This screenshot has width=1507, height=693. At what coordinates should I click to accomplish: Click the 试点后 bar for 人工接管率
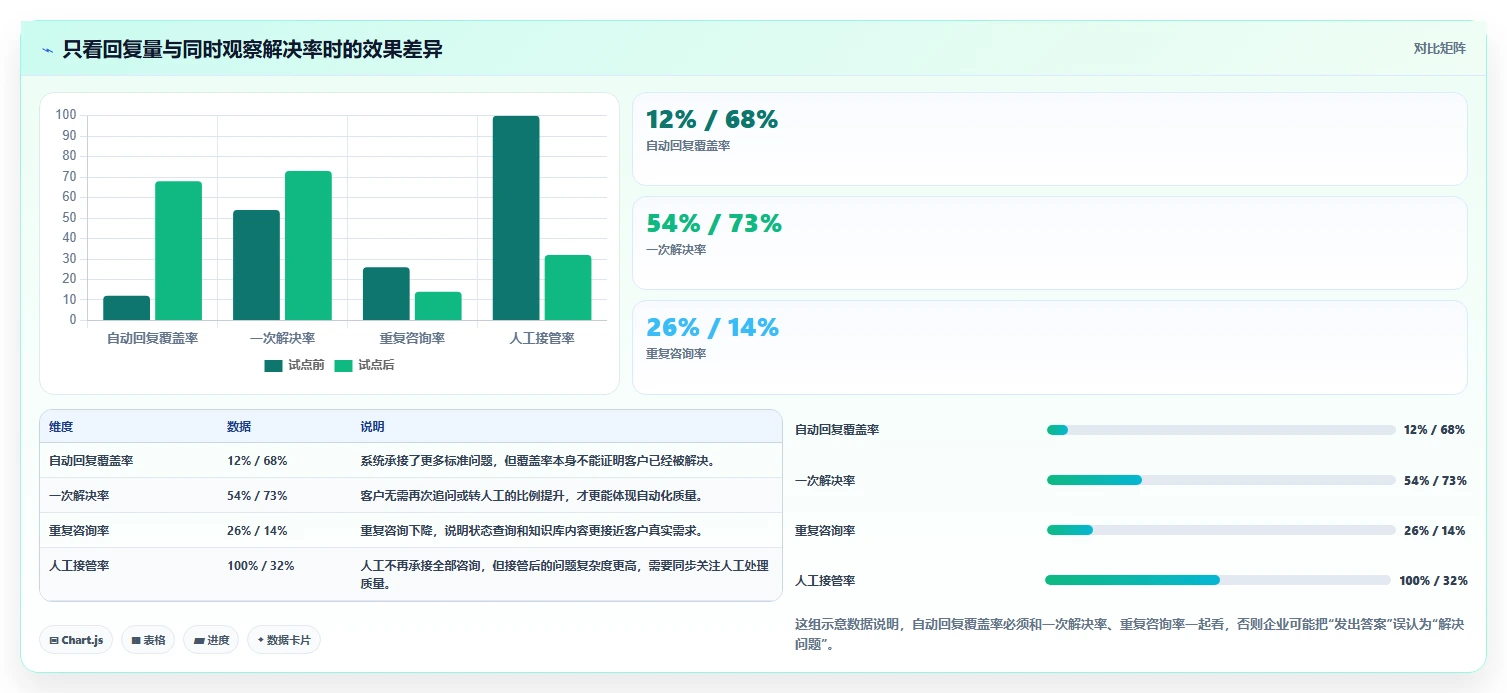tap(568, 287)
